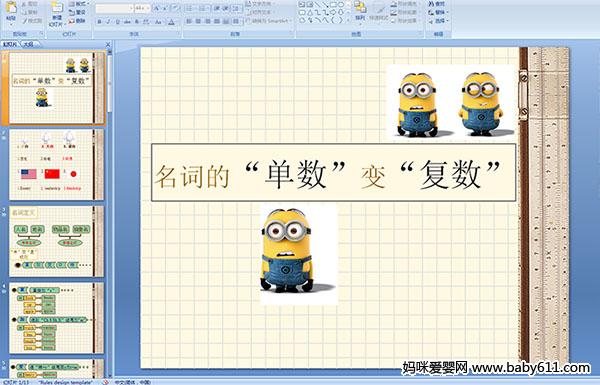Open the Arrange objects icon

360,10
